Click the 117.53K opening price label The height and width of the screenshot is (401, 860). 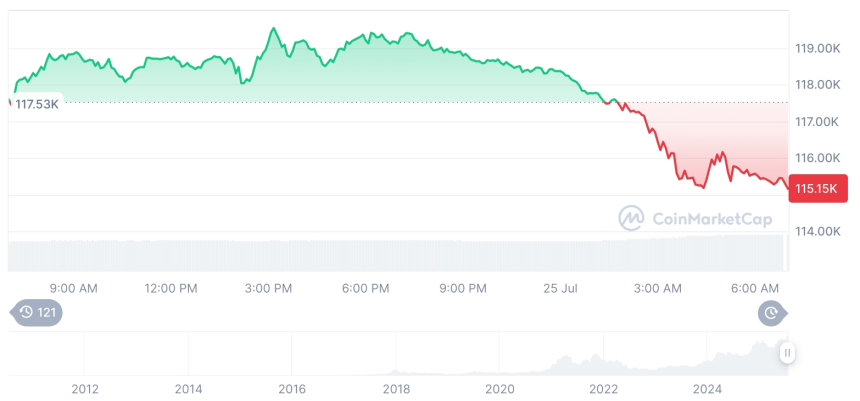click(x=36, y=103)
